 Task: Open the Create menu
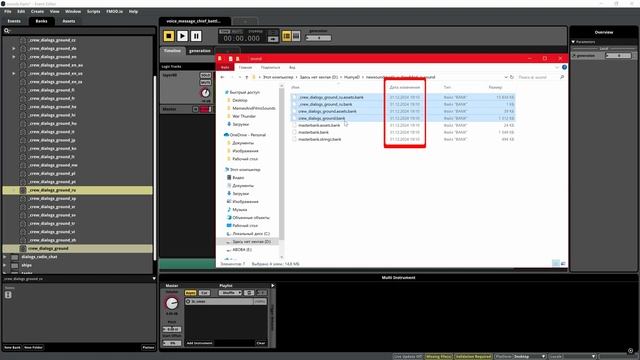coord(37,11)
